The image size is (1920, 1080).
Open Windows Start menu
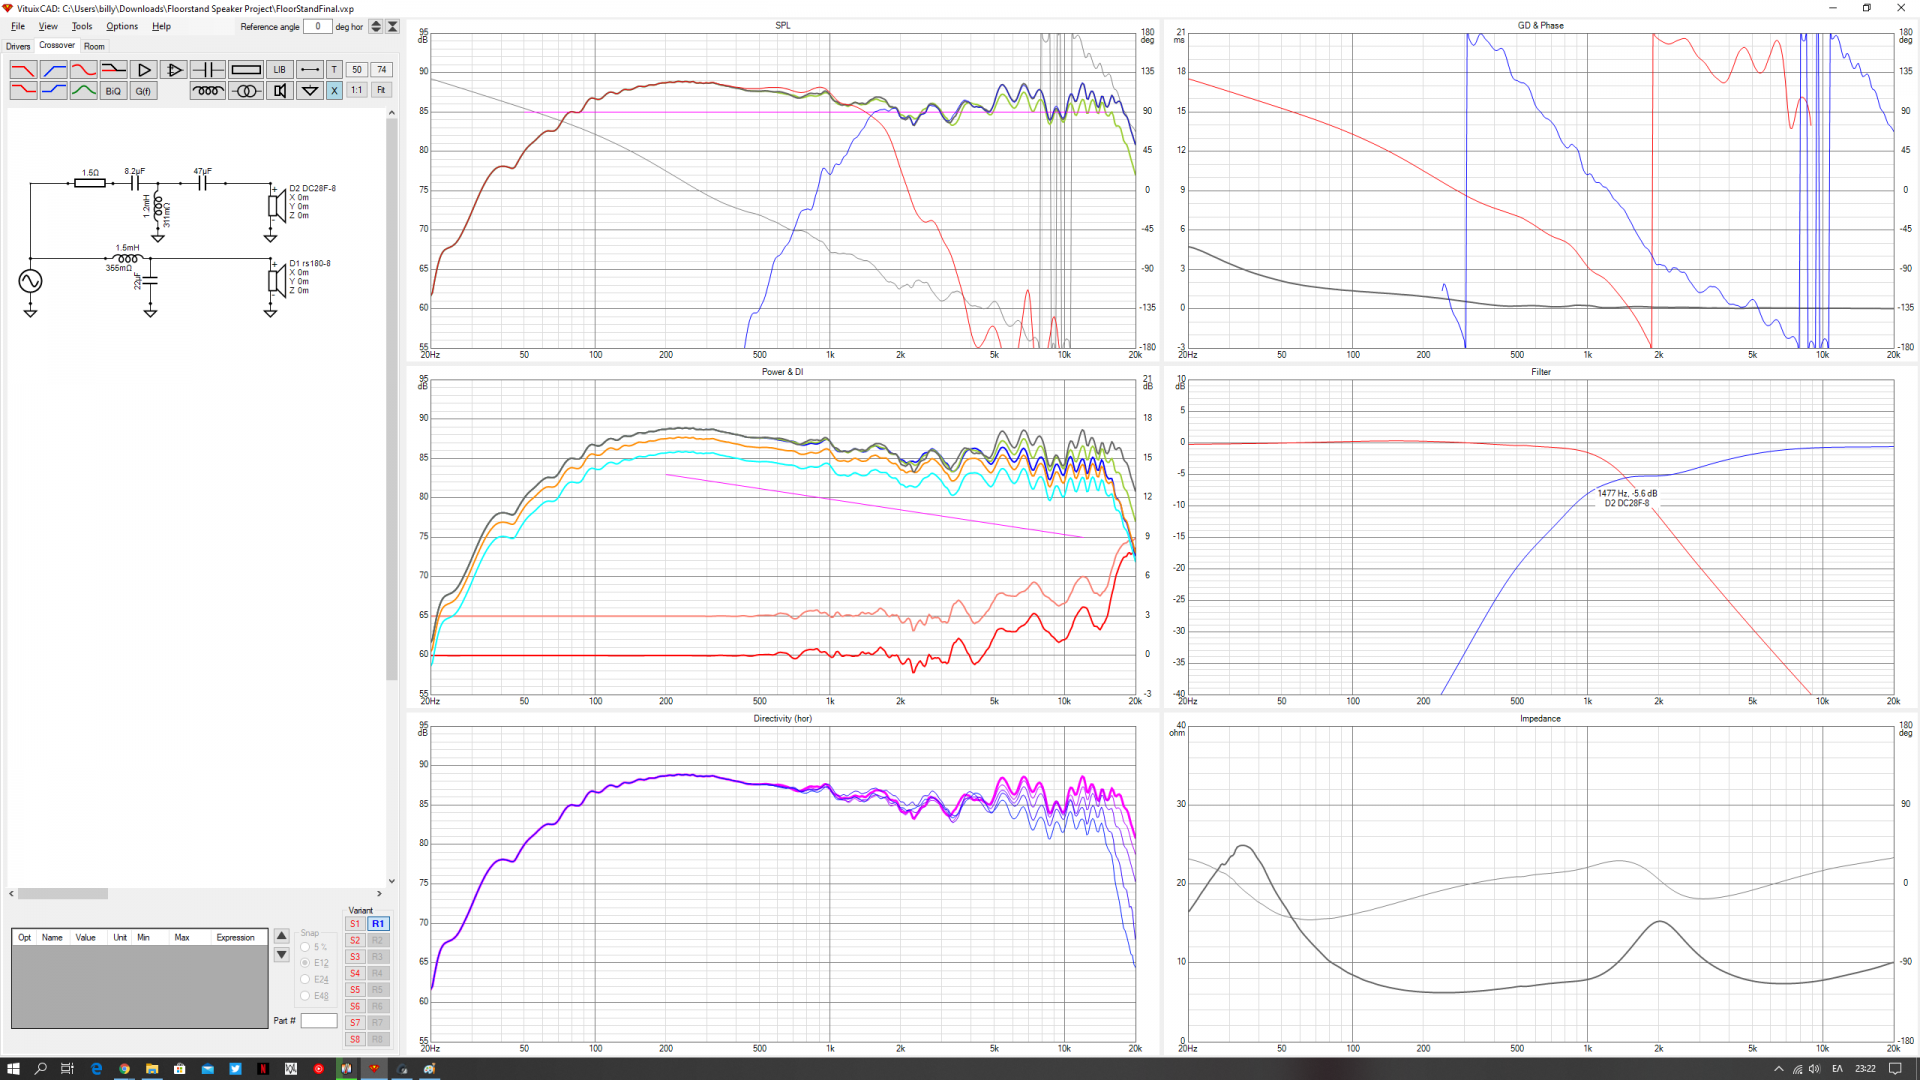tap(13, 1069)
